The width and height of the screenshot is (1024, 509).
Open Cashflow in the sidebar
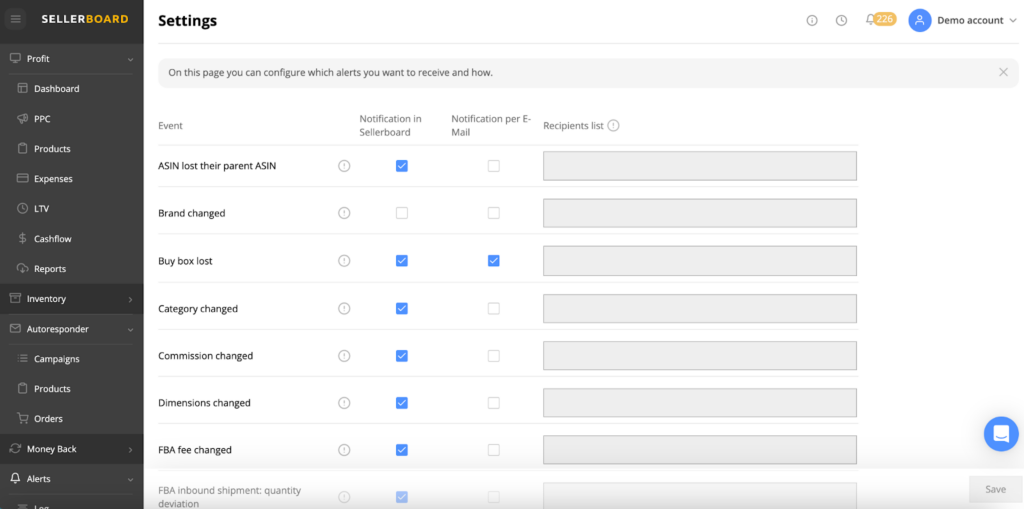click(53, 239)
